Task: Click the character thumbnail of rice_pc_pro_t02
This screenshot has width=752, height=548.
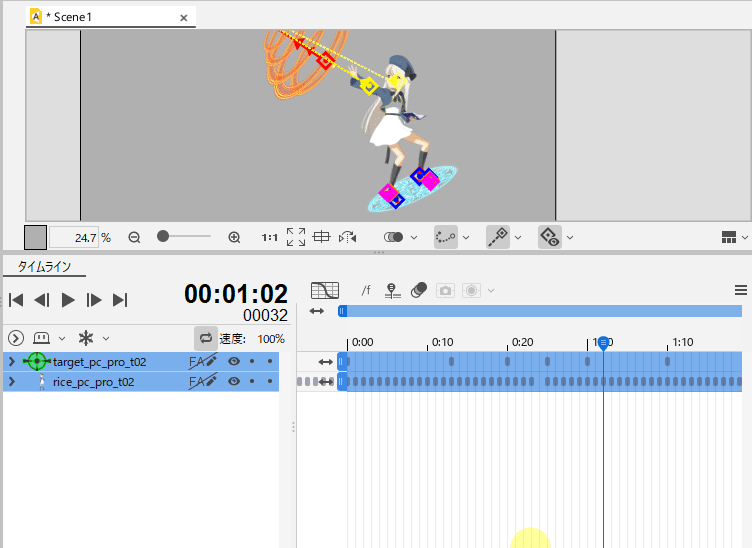Action: point(42,382)
